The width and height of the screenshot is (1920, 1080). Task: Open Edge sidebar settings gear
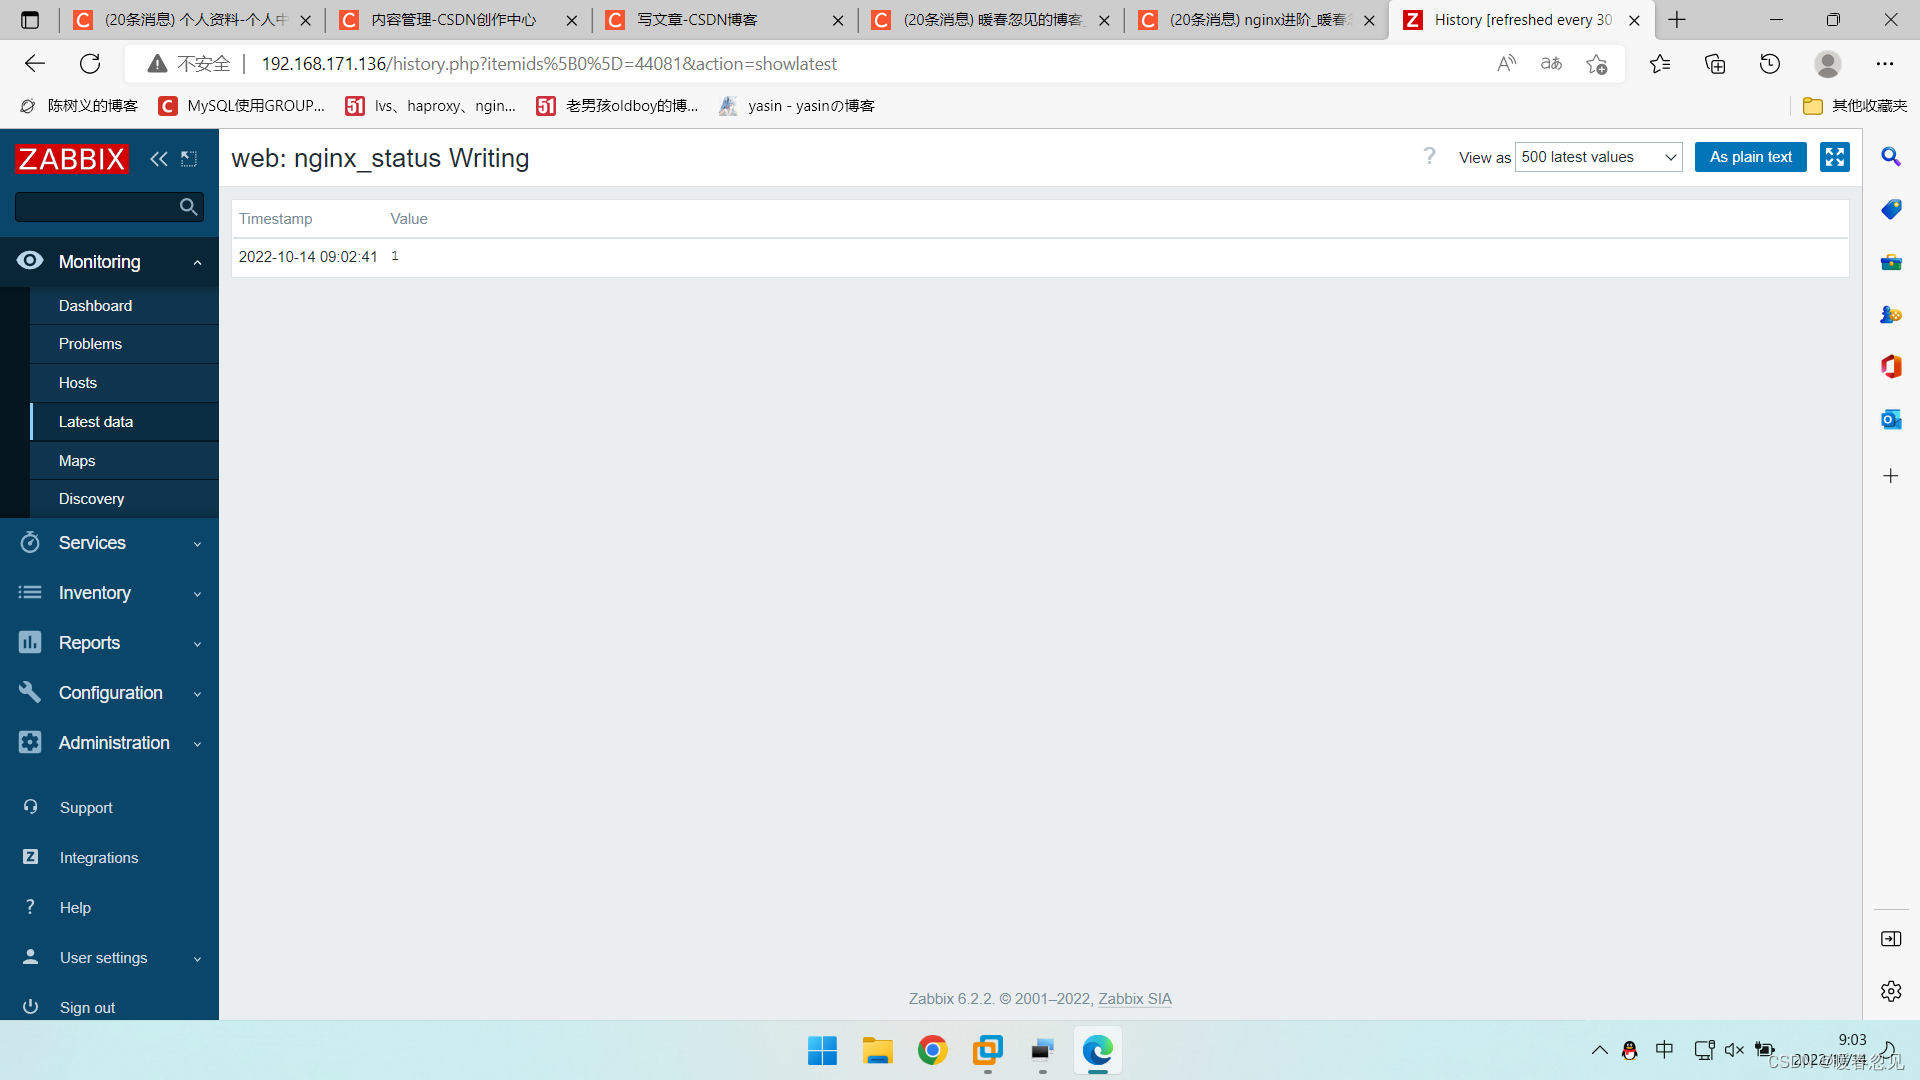[x=1890, y=991]
